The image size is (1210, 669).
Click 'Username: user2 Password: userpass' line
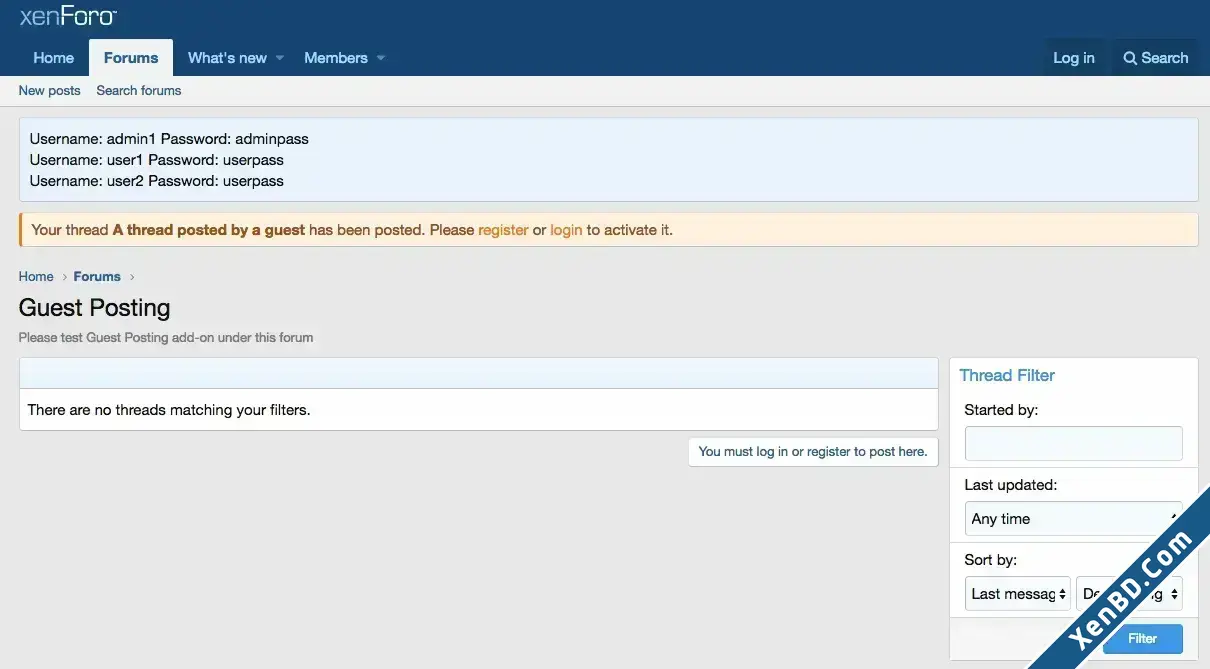click(157, 181)
